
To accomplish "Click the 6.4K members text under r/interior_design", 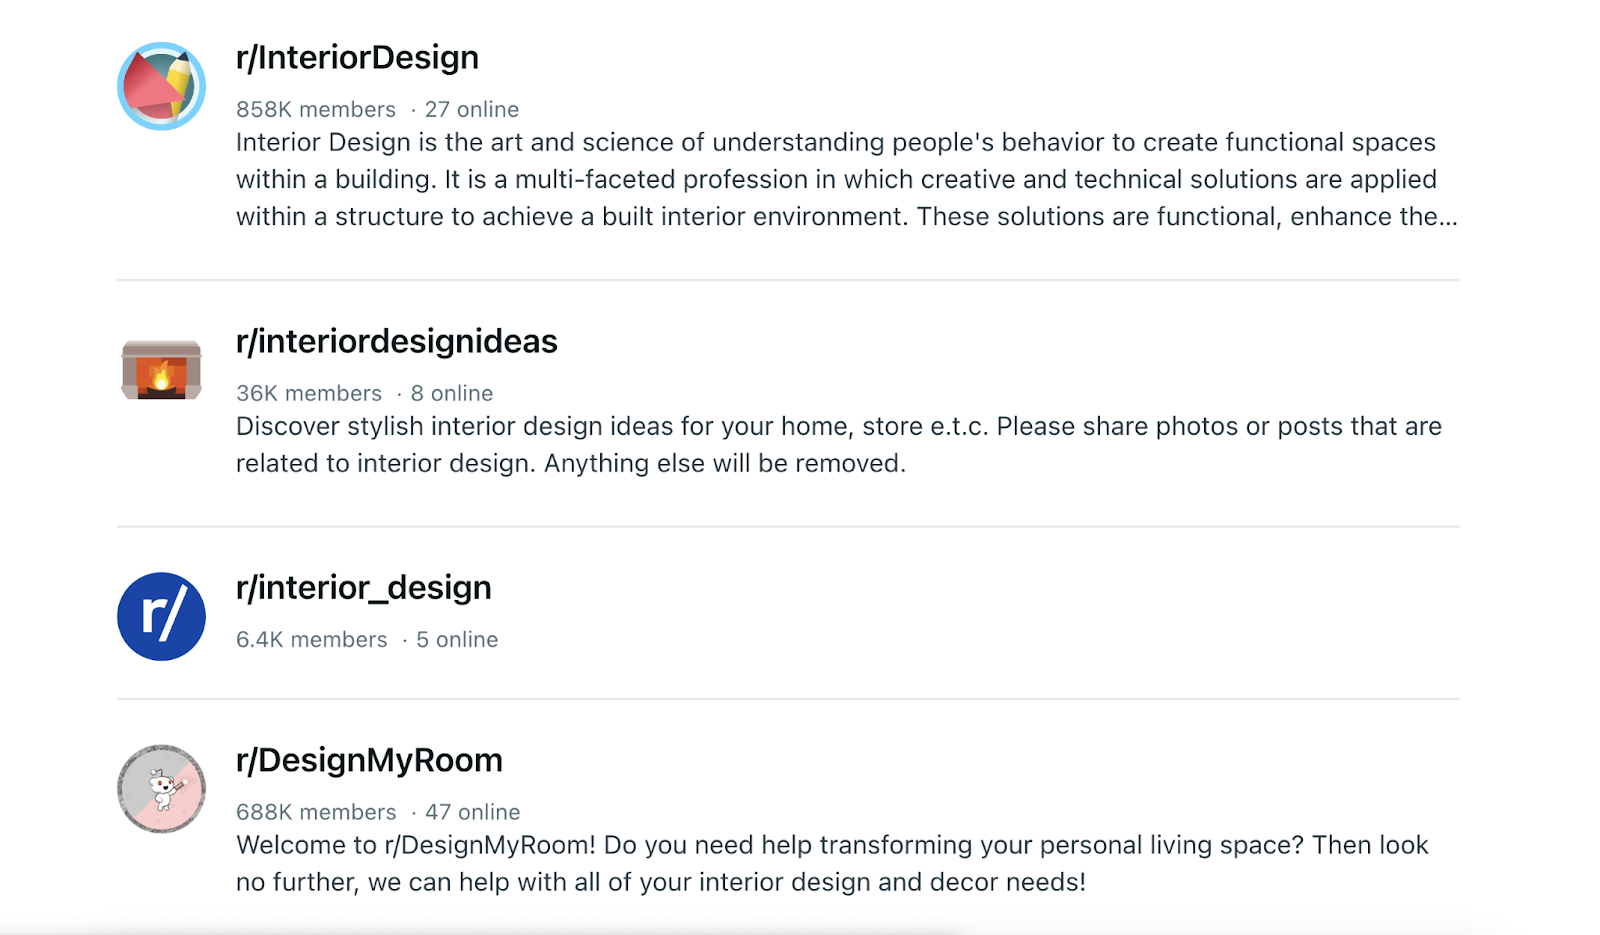I will click(x=311, y=639).
